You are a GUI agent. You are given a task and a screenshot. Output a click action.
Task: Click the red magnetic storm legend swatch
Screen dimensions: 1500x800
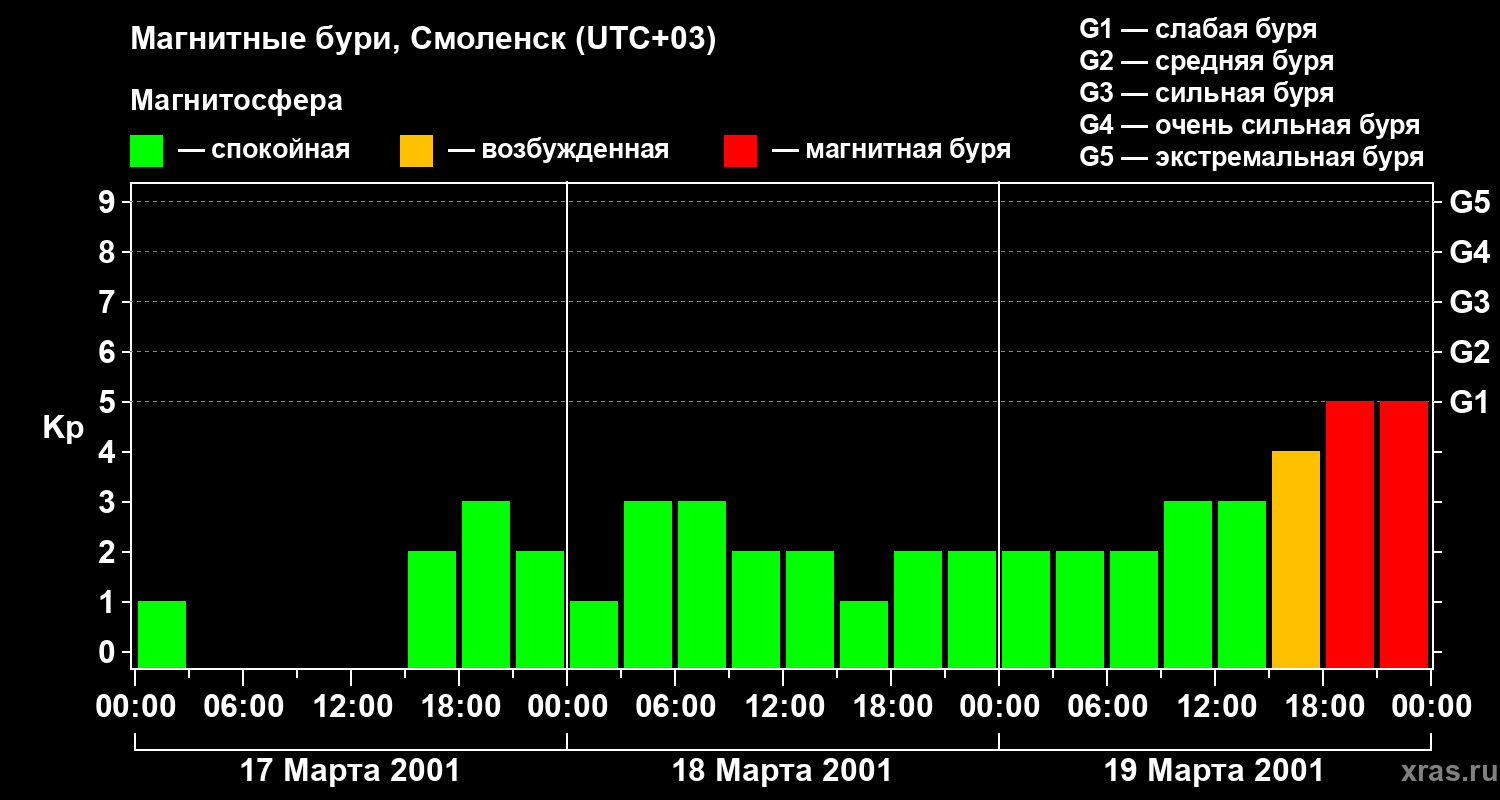point(740,151)
